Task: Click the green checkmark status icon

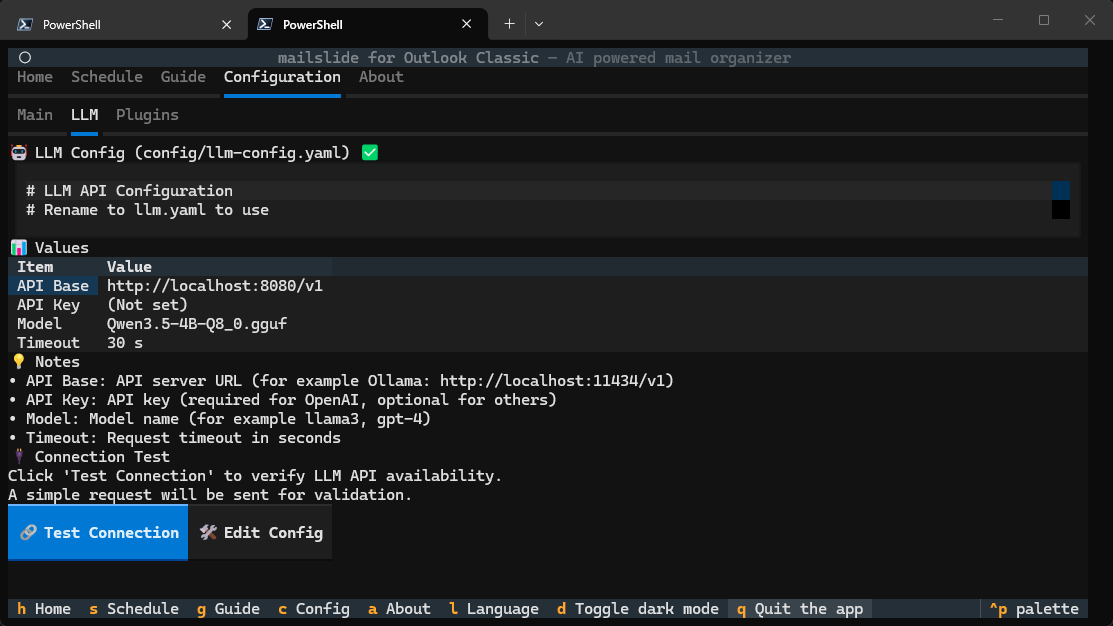Action: point(370,153)
